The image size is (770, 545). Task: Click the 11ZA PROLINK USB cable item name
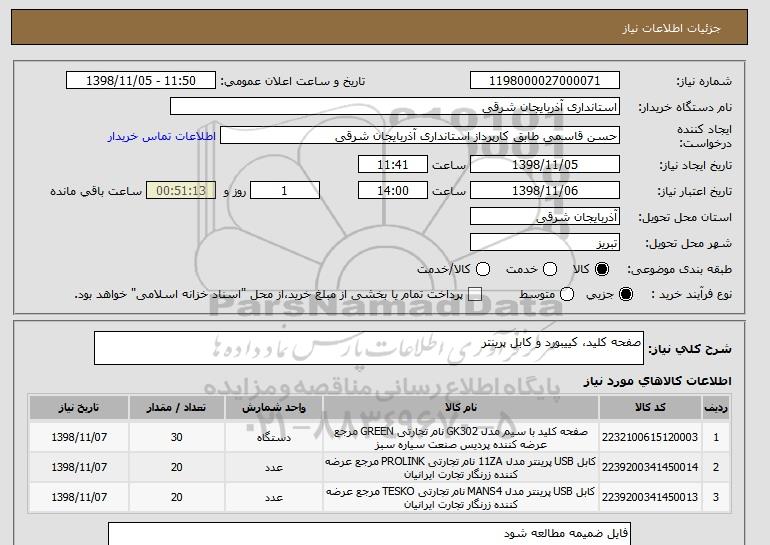pos(461,468)
